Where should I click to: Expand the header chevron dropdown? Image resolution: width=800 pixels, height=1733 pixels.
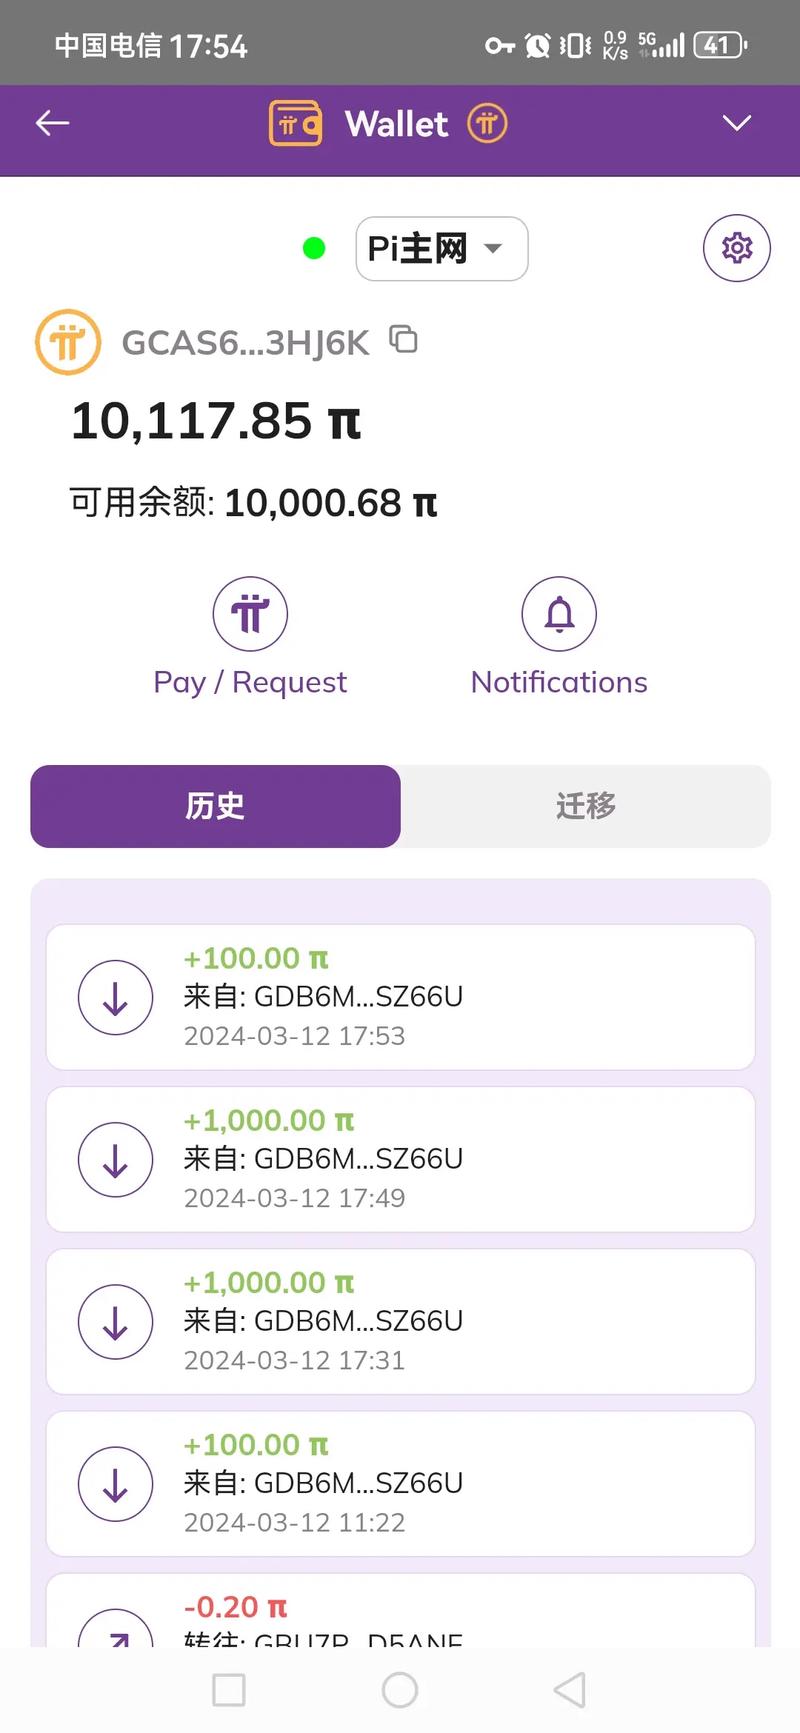pyautogui.click(x=737, y=123)
